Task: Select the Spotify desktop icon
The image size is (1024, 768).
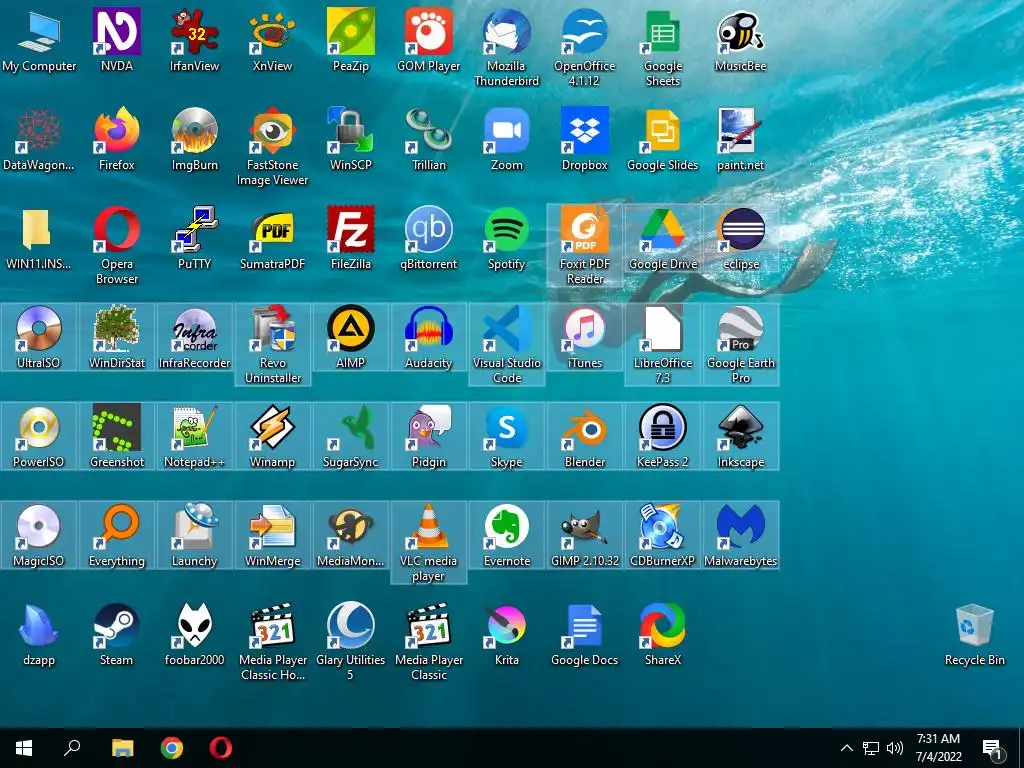Action: (507, 238)
